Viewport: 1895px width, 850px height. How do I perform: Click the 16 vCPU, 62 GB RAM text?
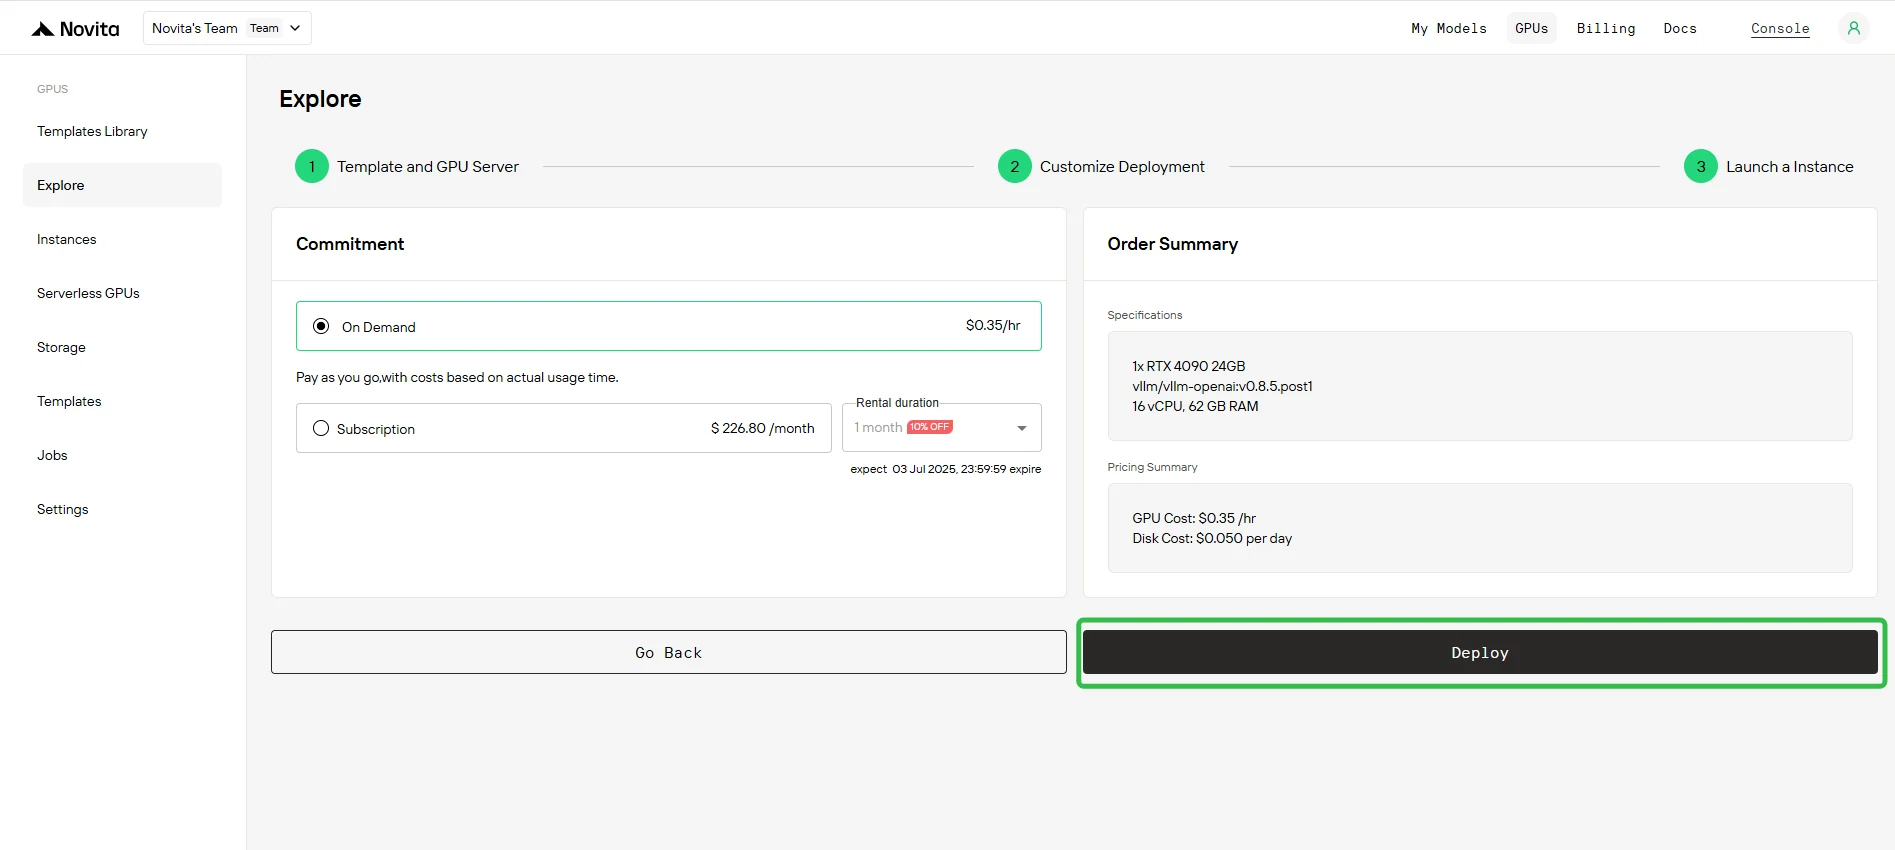point(1195,406)
